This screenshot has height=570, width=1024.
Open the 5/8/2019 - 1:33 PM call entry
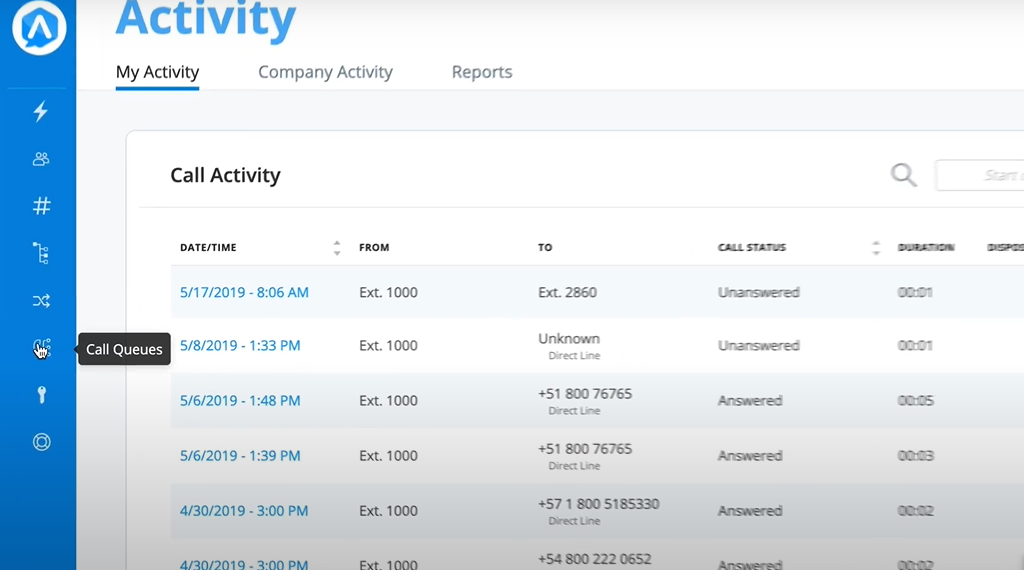(x=240, y=346)
